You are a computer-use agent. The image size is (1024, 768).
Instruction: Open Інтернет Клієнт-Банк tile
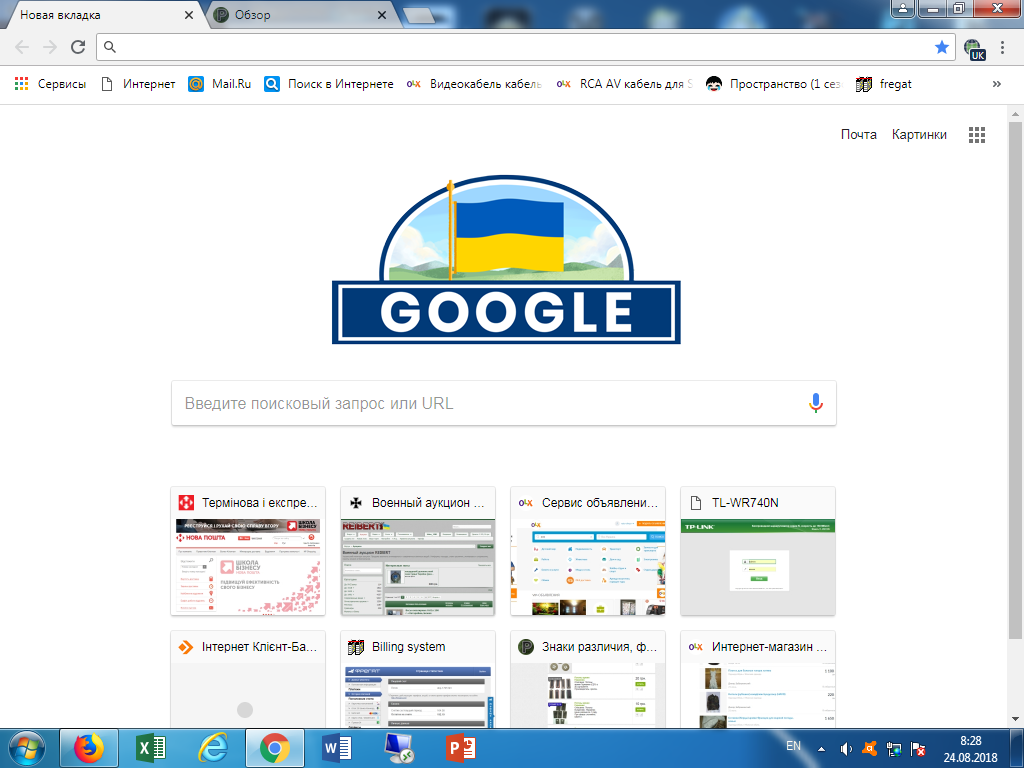coord(248,679)
